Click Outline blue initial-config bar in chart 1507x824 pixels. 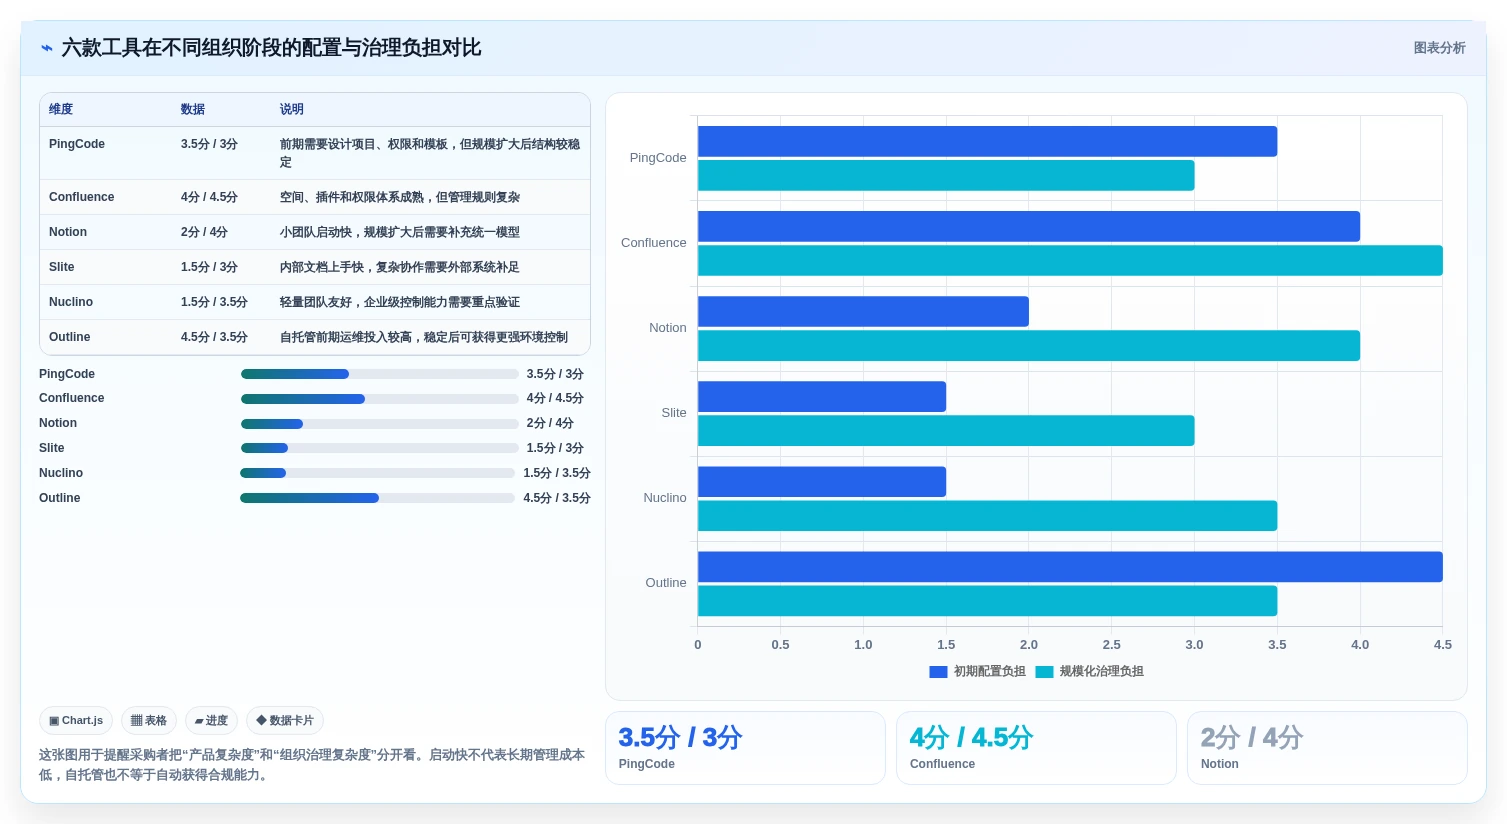pos(1070,566)
